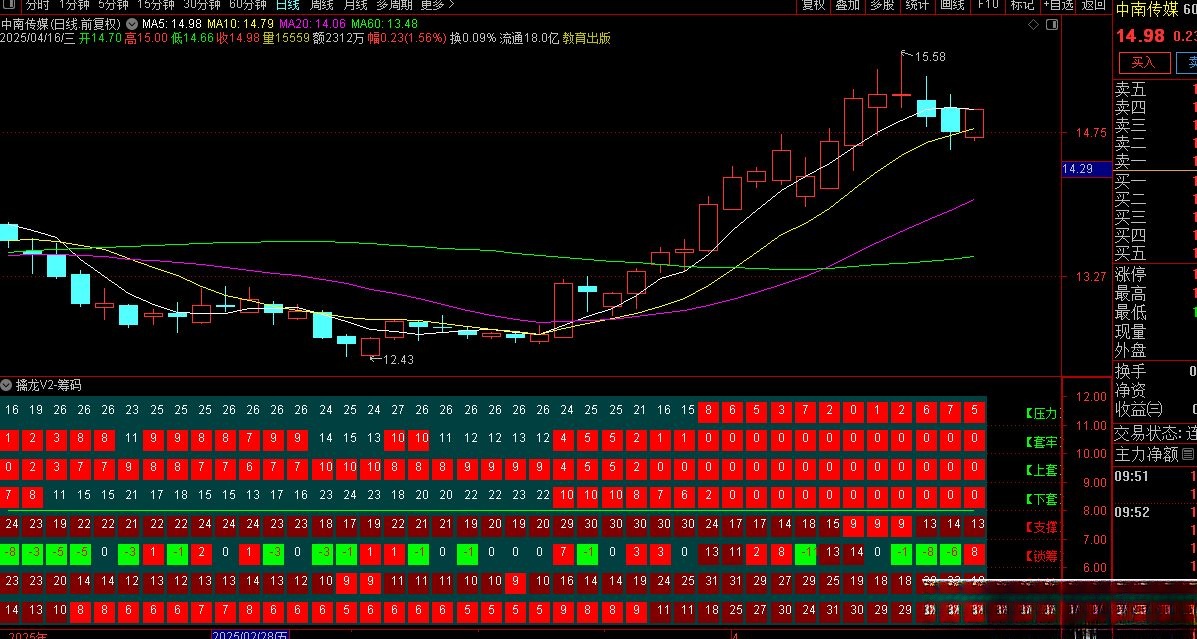The width and height of the screenshot is (1197, 639).
Task: Open the 统计 statistics tool
Action: 917,5
